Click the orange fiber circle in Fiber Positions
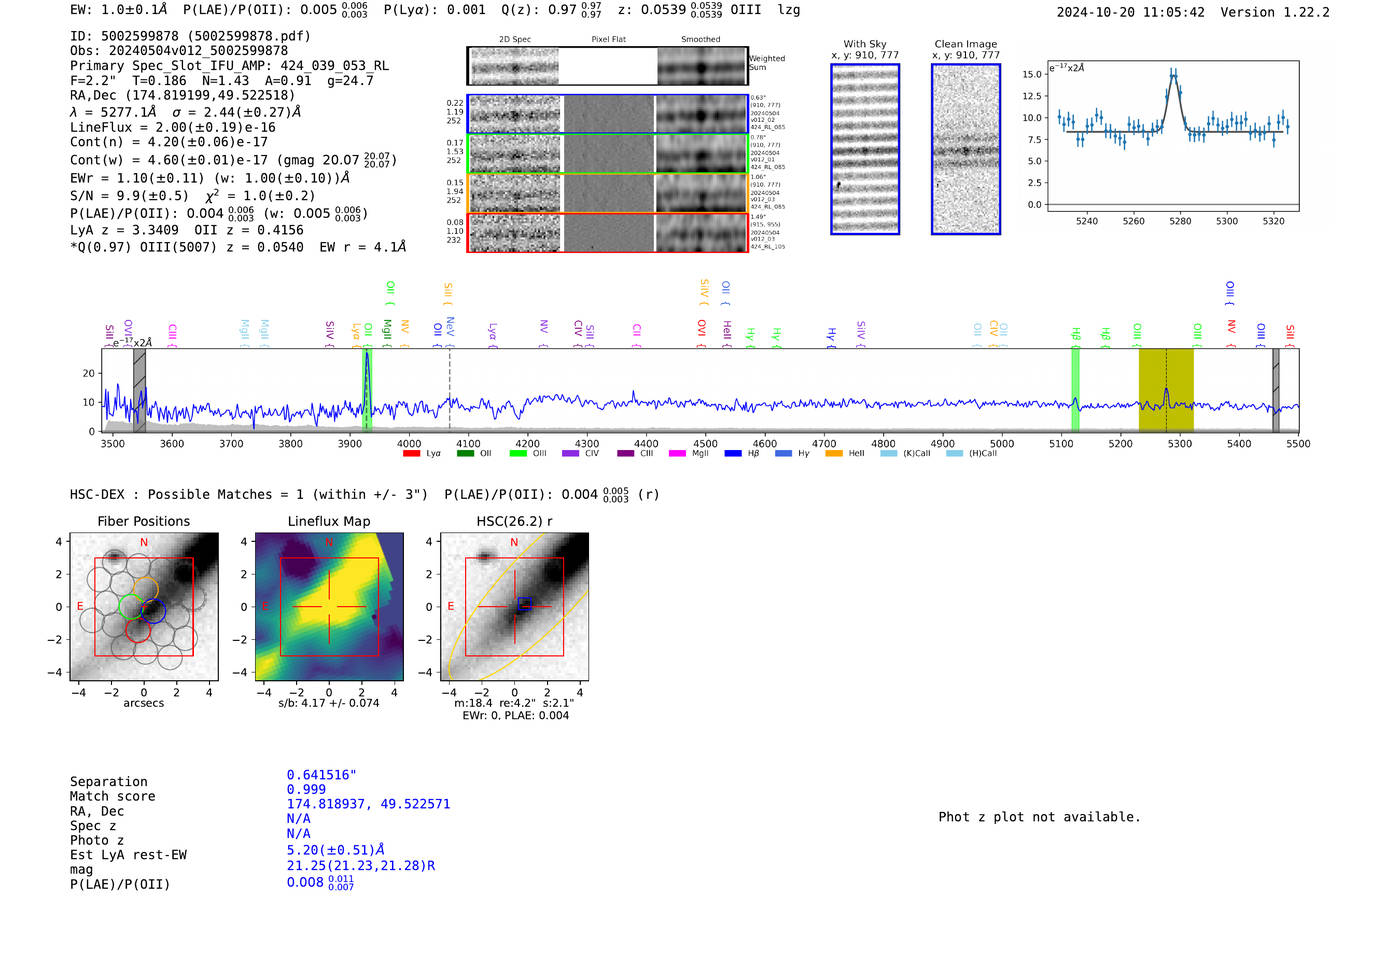The height and width of the screenshot is (953, 1400). (x=145, y=589)
